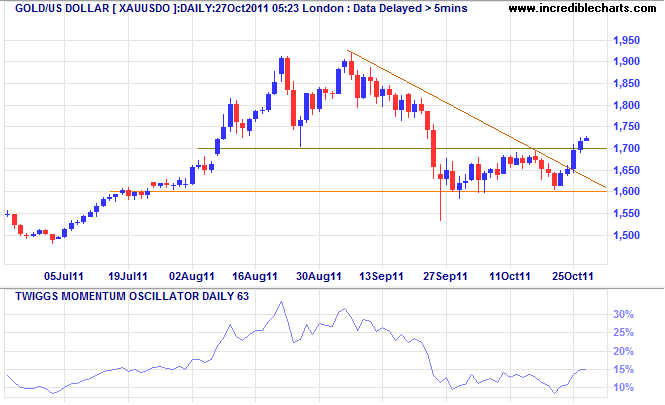Click the 25% oscillator axis label
The width and height of the screenshot is (665, 405).
click(x=623, y=332)
